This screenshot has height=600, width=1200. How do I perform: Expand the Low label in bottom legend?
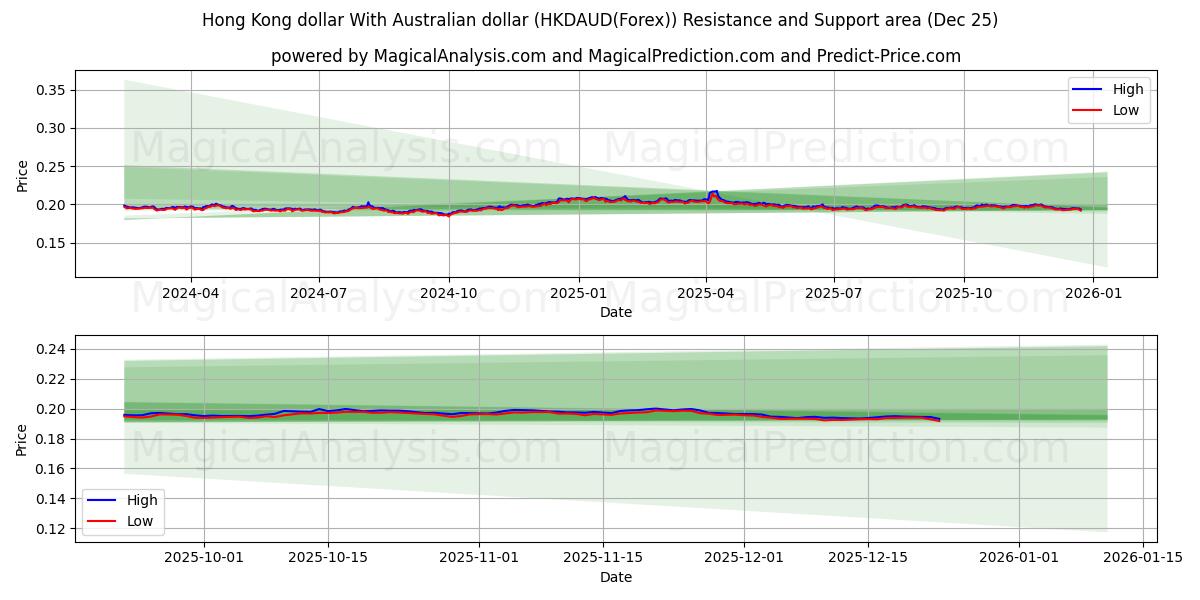[x=139, y=521]
